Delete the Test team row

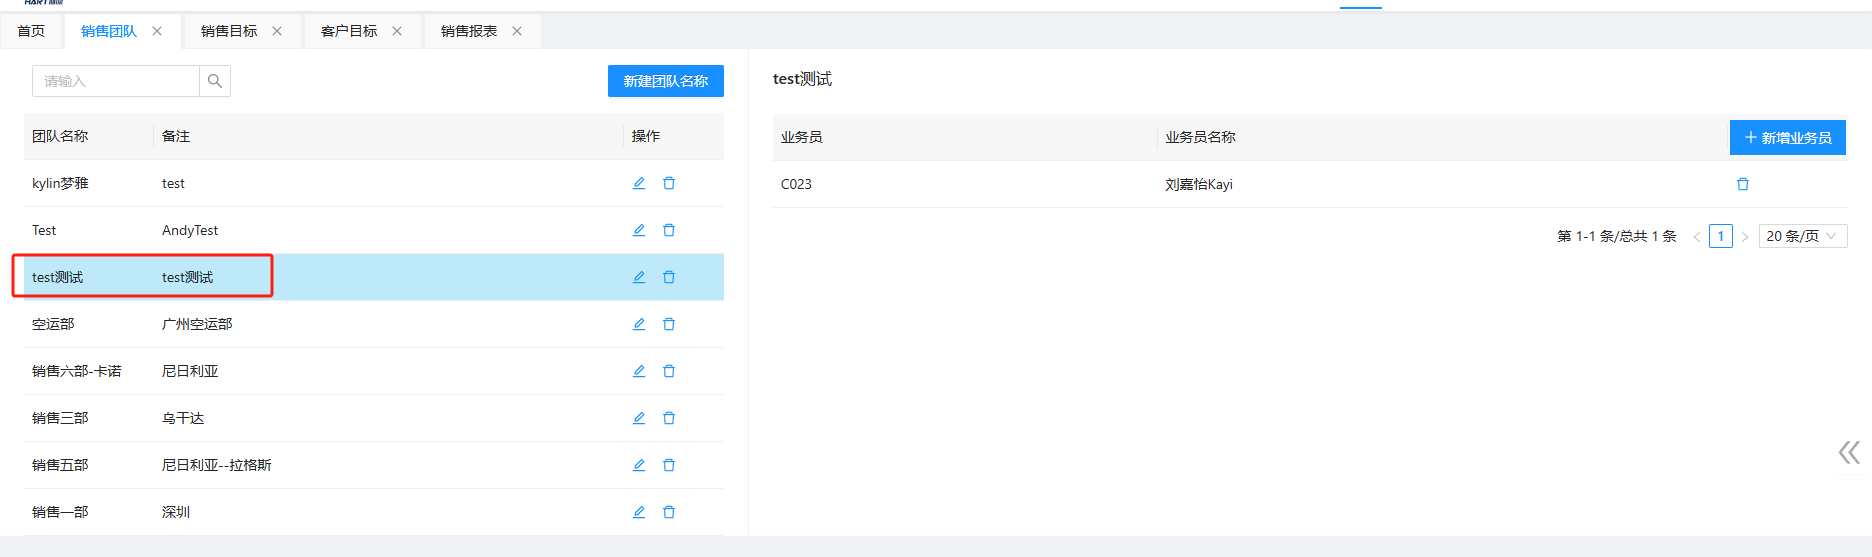pyautogui.click(x=669, y=230)
